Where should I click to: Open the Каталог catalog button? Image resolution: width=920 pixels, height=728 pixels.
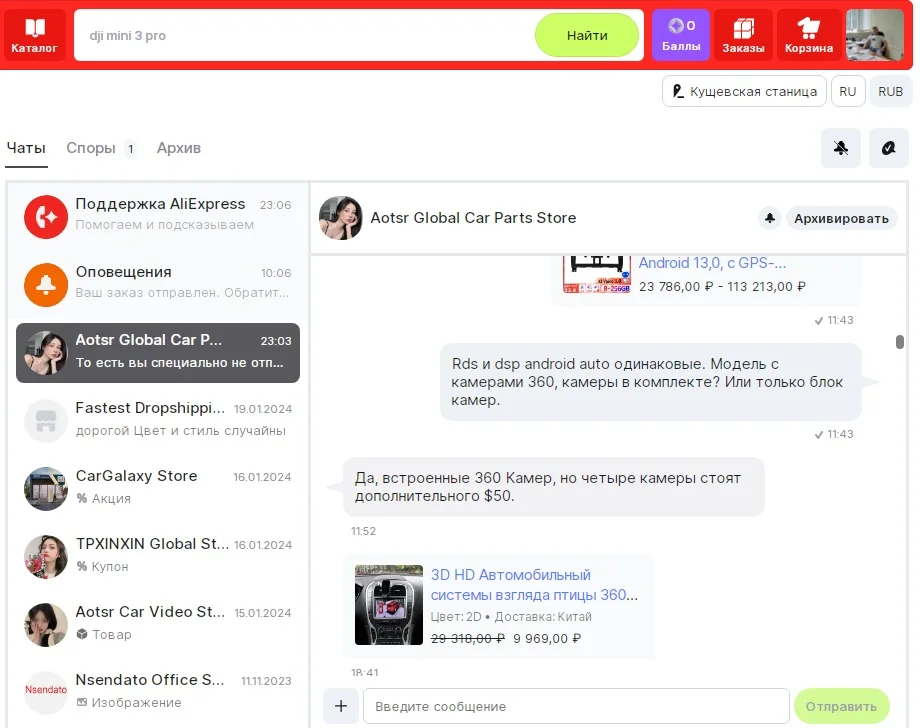[35, 35]
